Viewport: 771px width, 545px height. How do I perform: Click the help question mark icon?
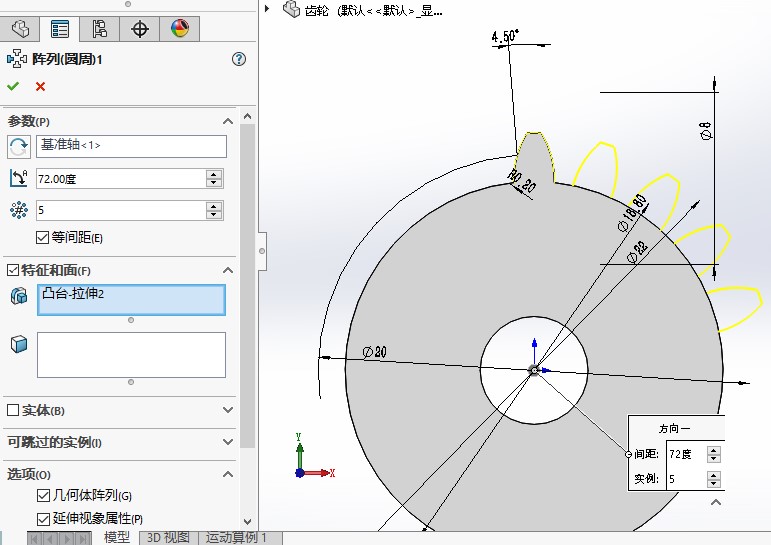pos(238,60)
